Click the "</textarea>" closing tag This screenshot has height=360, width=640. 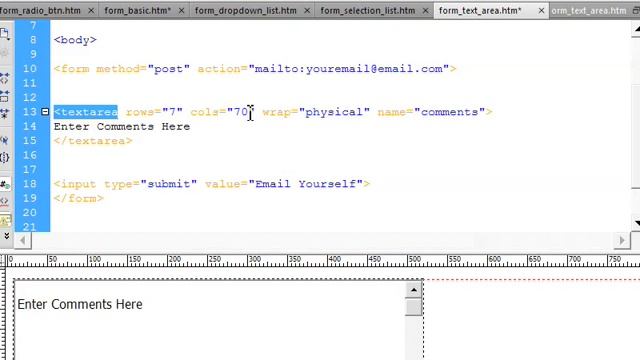pos(93,141)
